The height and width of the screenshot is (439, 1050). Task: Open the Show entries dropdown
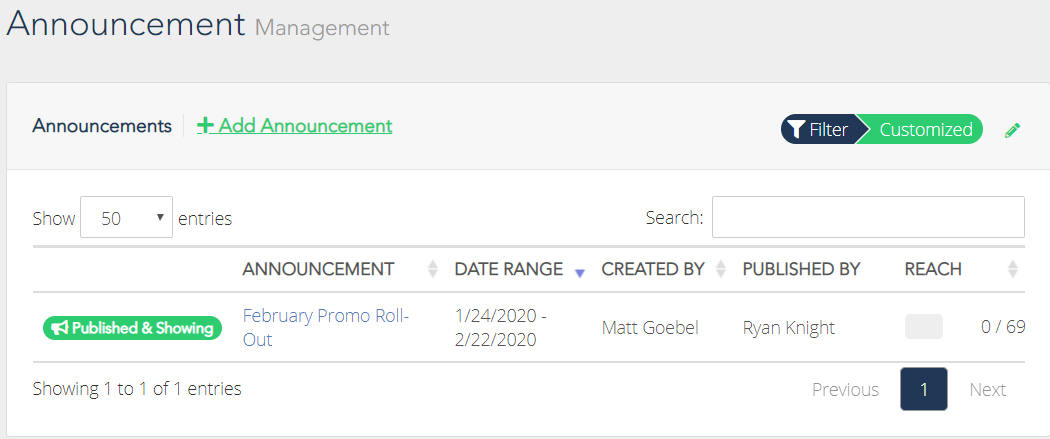tap(127, 217)
